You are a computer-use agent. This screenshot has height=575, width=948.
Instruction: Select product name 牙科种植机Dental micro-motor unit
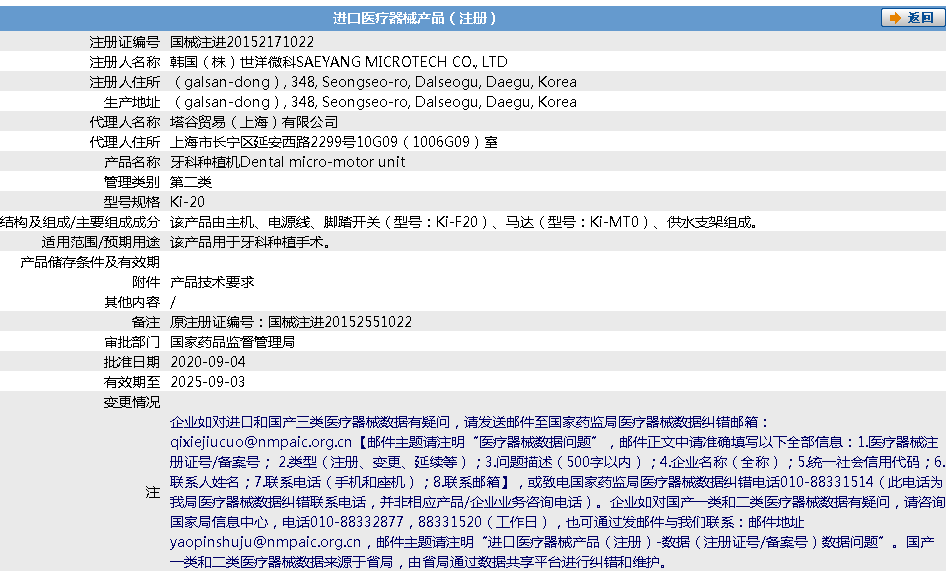point(287,161)
